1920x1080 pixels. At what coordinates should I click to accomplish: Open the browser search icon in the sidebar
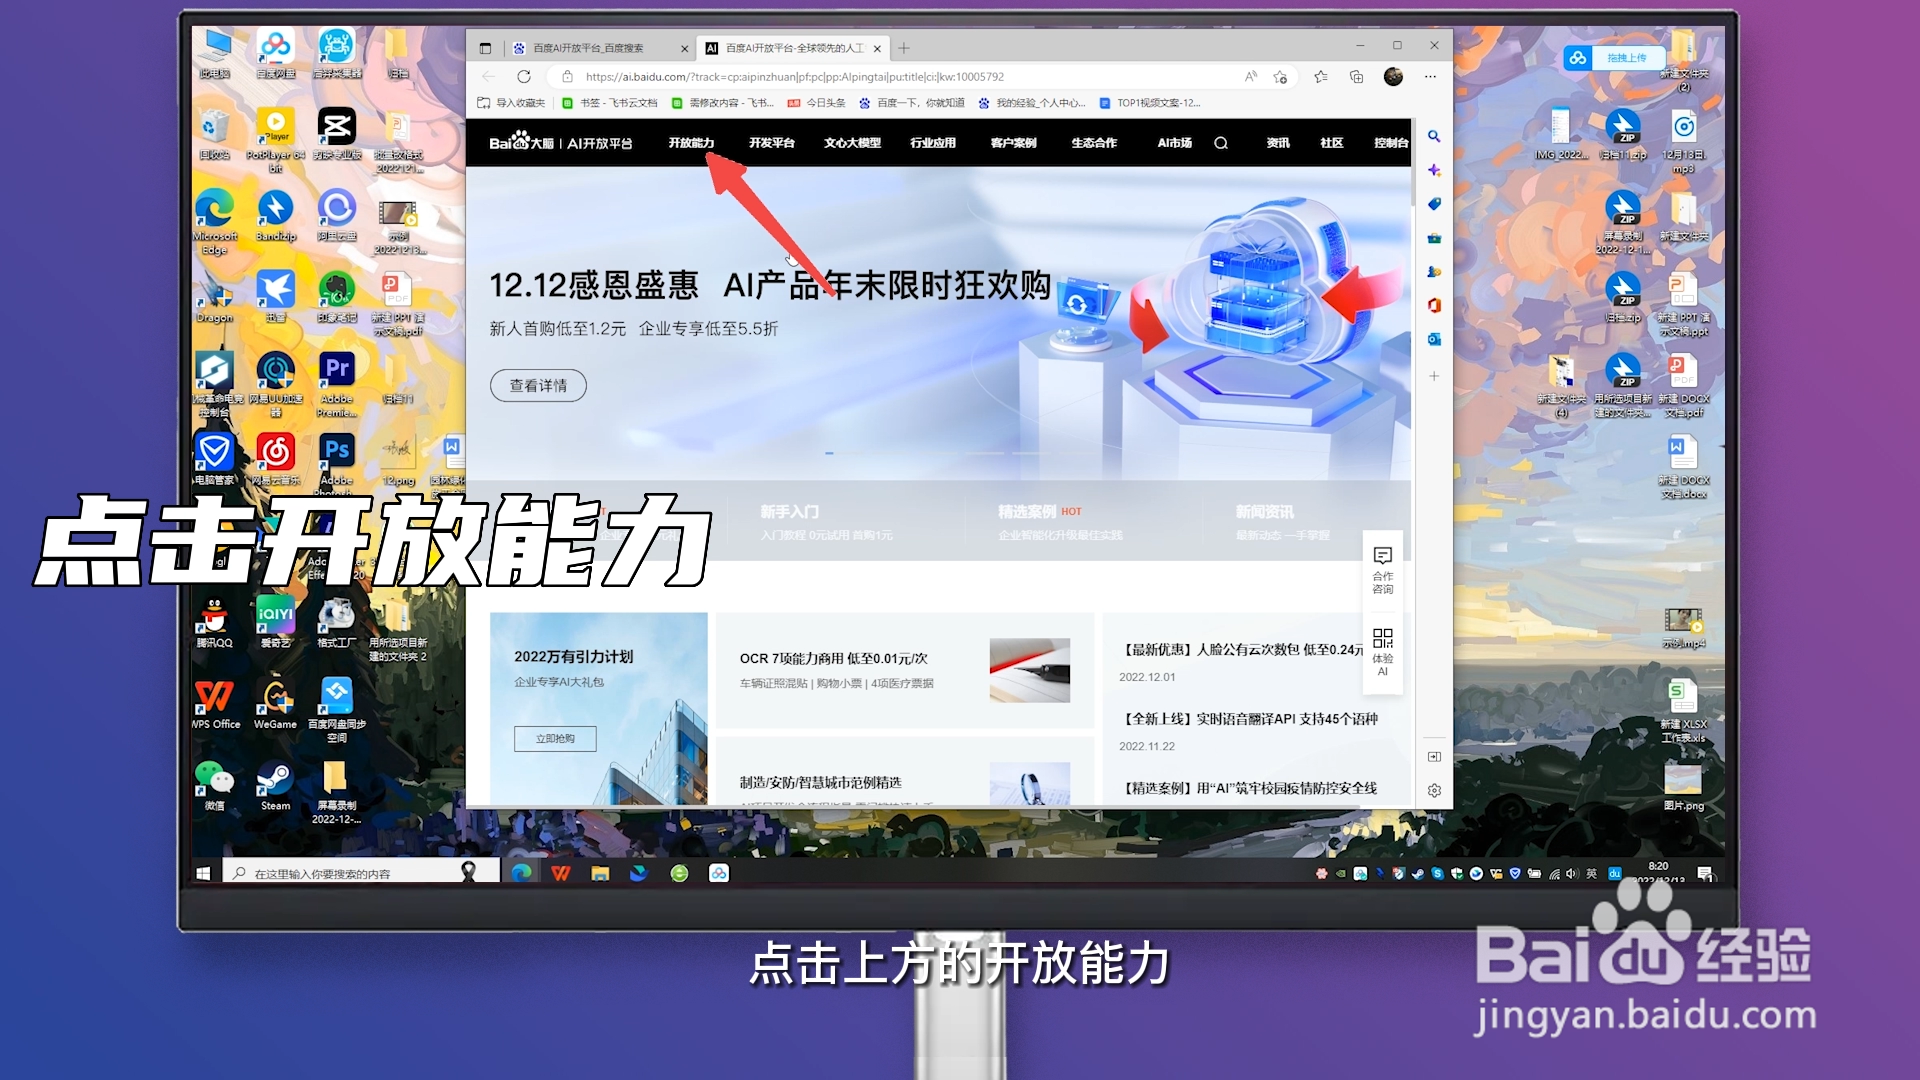(x=1434, y=136)
